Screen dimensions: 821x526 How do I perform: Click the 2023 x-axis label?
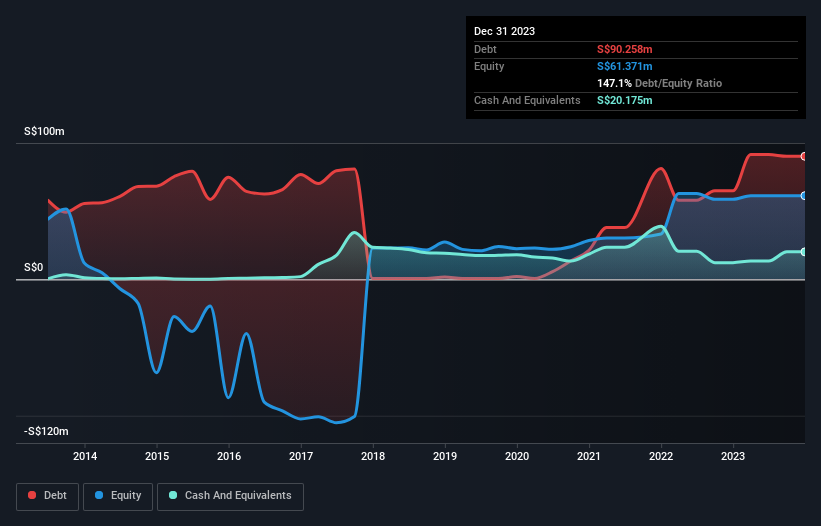pos(733,456)
